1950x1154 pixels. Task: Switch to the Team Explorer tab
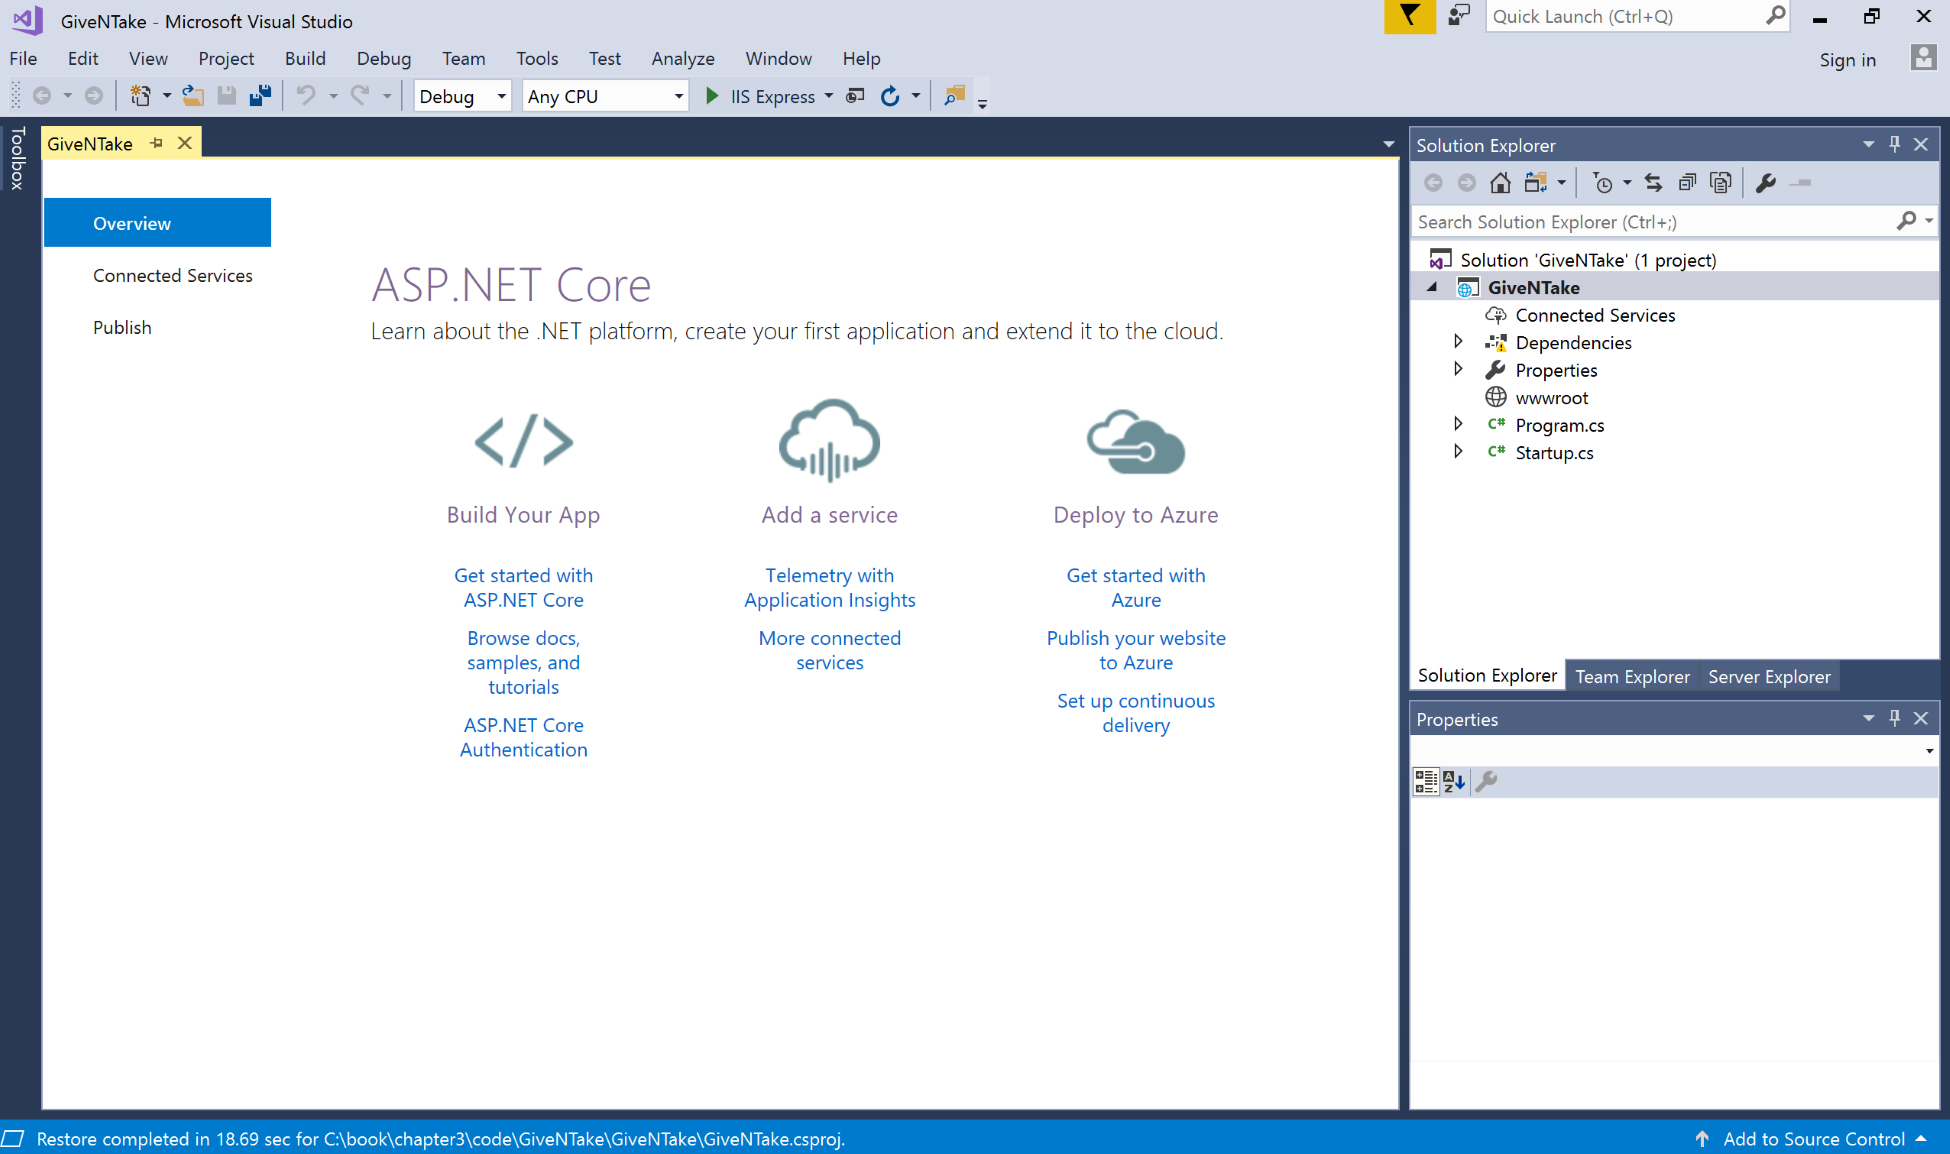click(x=1632, y=676)
